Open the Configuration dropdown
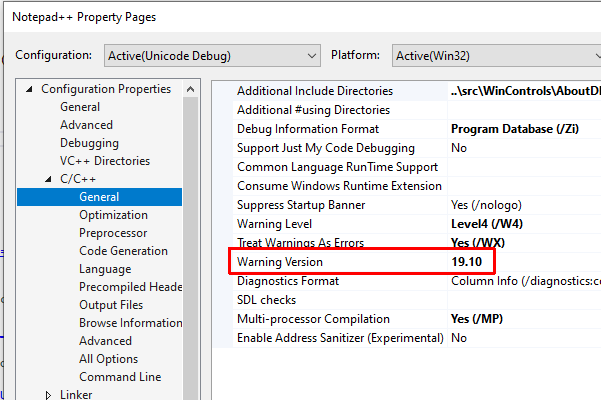 pos(212,56)
